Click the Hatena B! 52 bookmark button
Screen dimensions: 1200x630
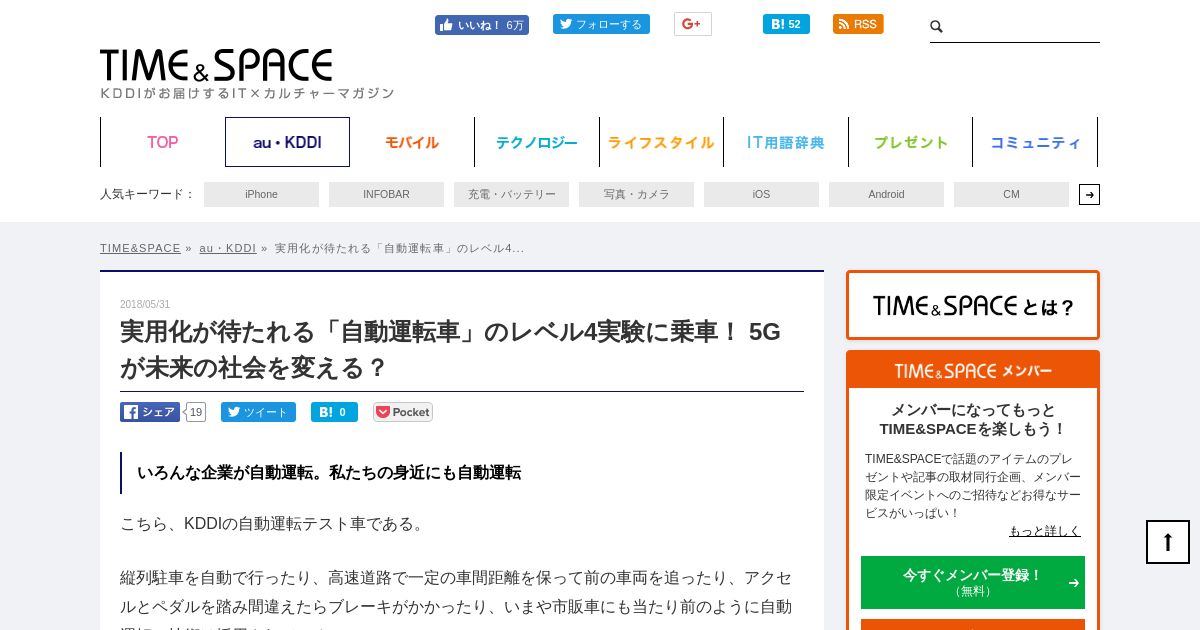tap(786, 24)
